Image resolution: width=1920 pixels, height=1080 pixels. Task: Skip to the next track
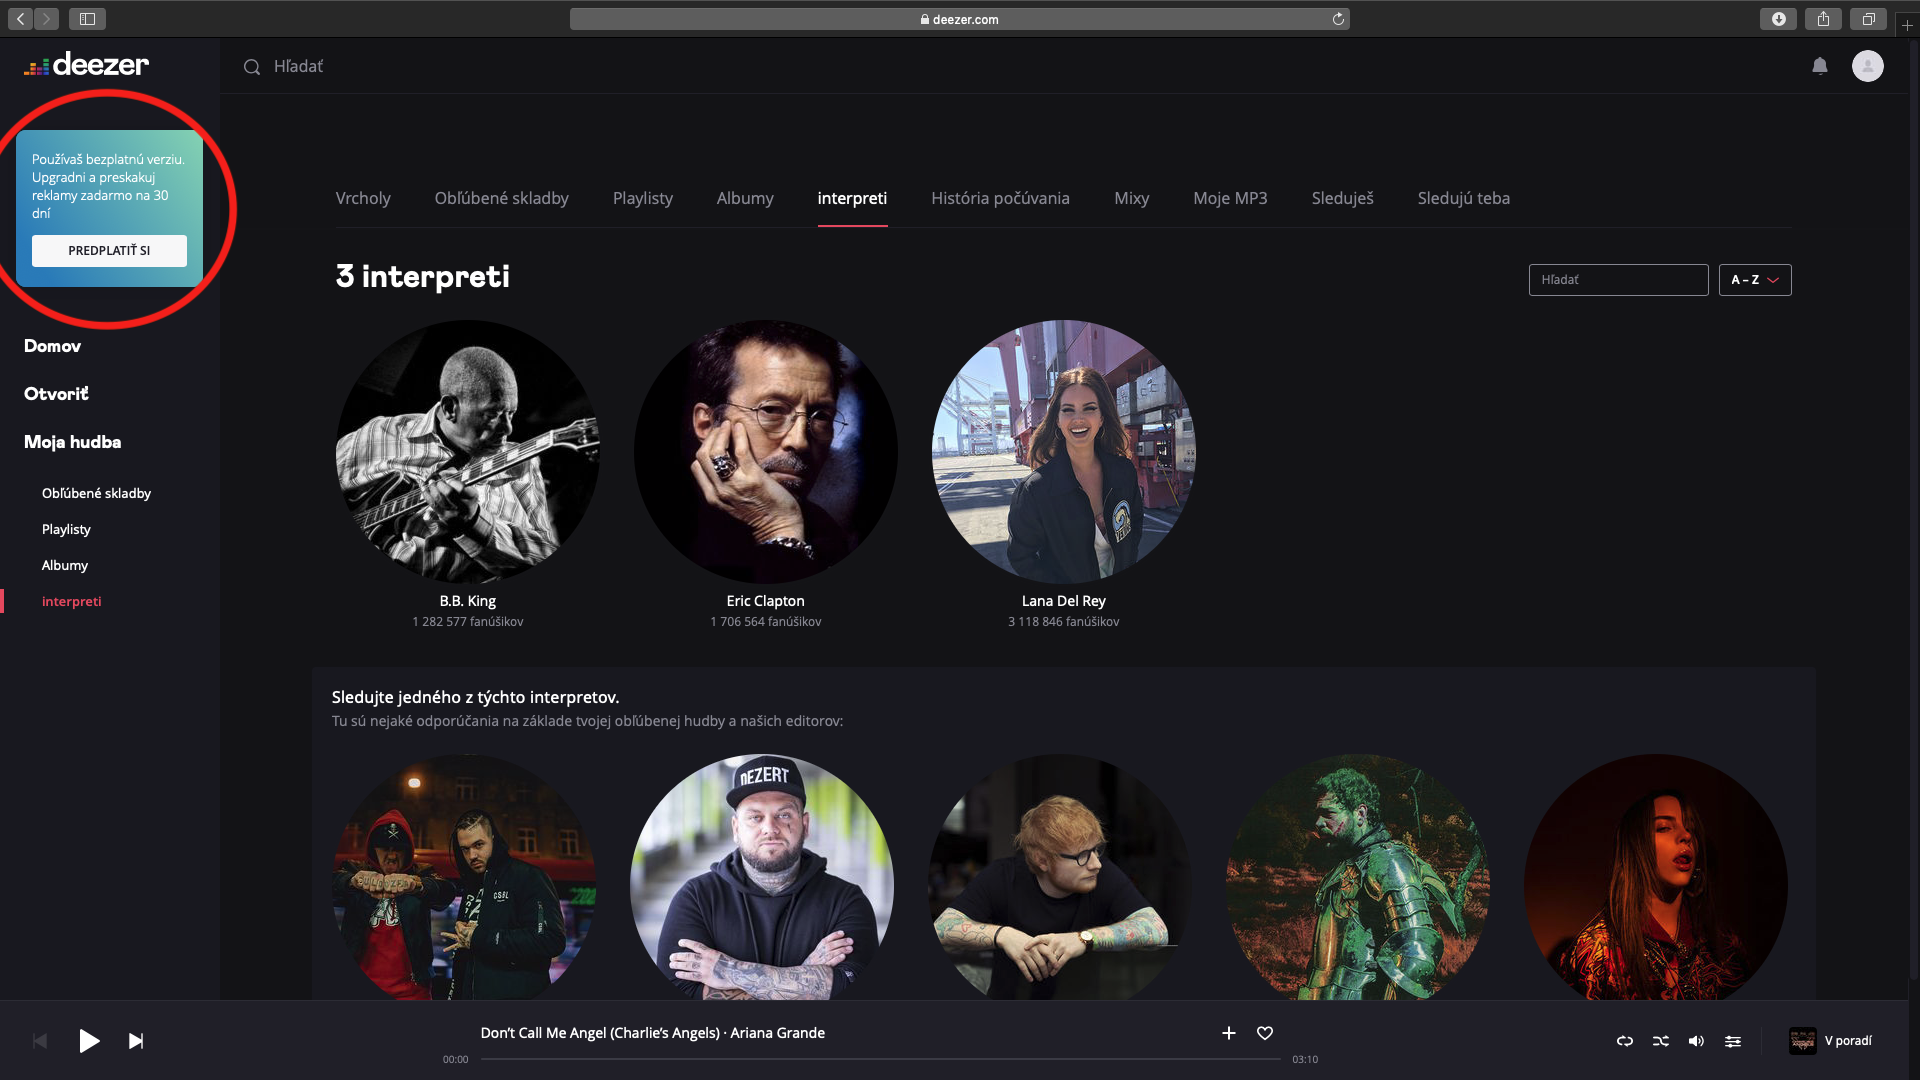[x=136, y=1041]
